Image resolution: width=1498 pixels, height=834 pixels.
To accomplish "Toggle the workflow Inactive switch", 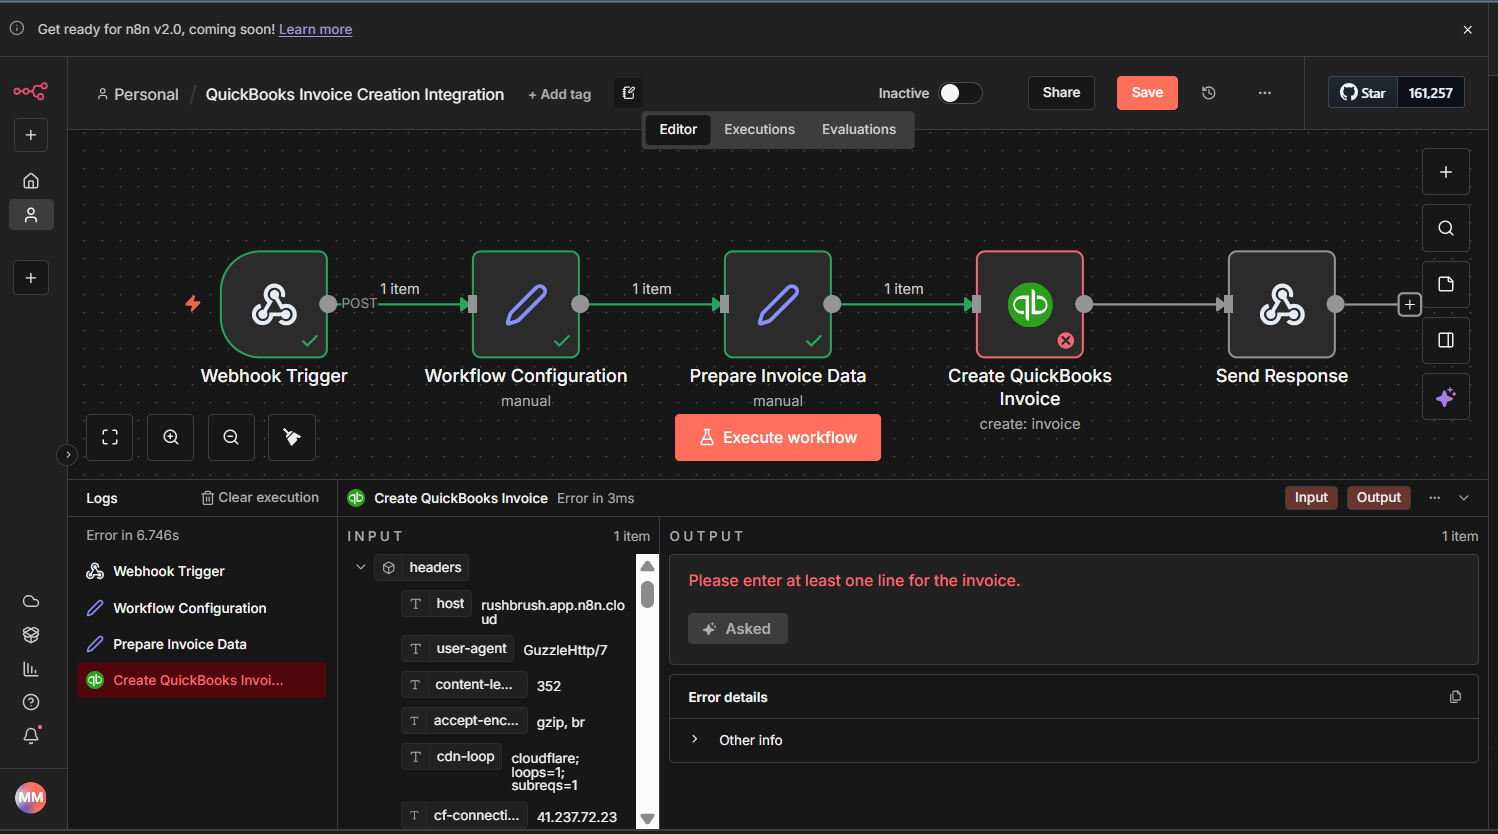I will 959,93.
